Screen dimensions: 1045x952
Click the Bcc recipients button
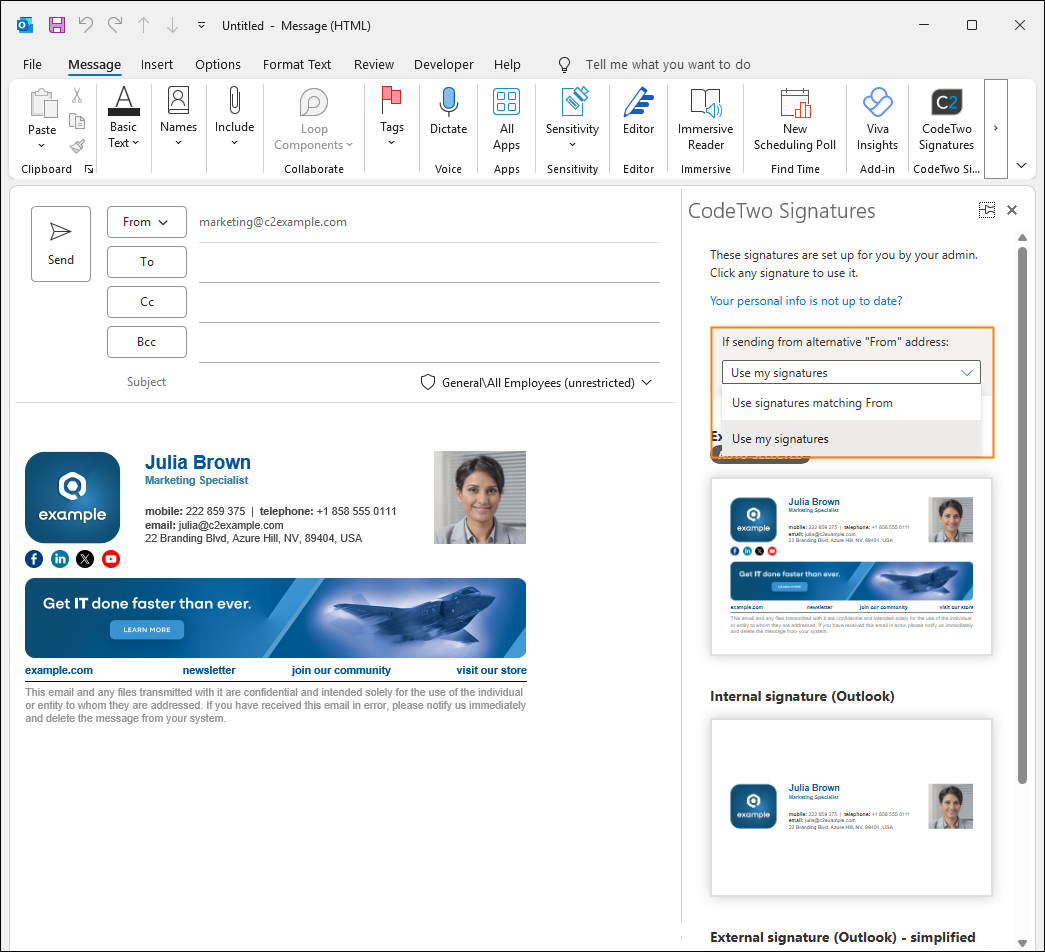point(147,342)
